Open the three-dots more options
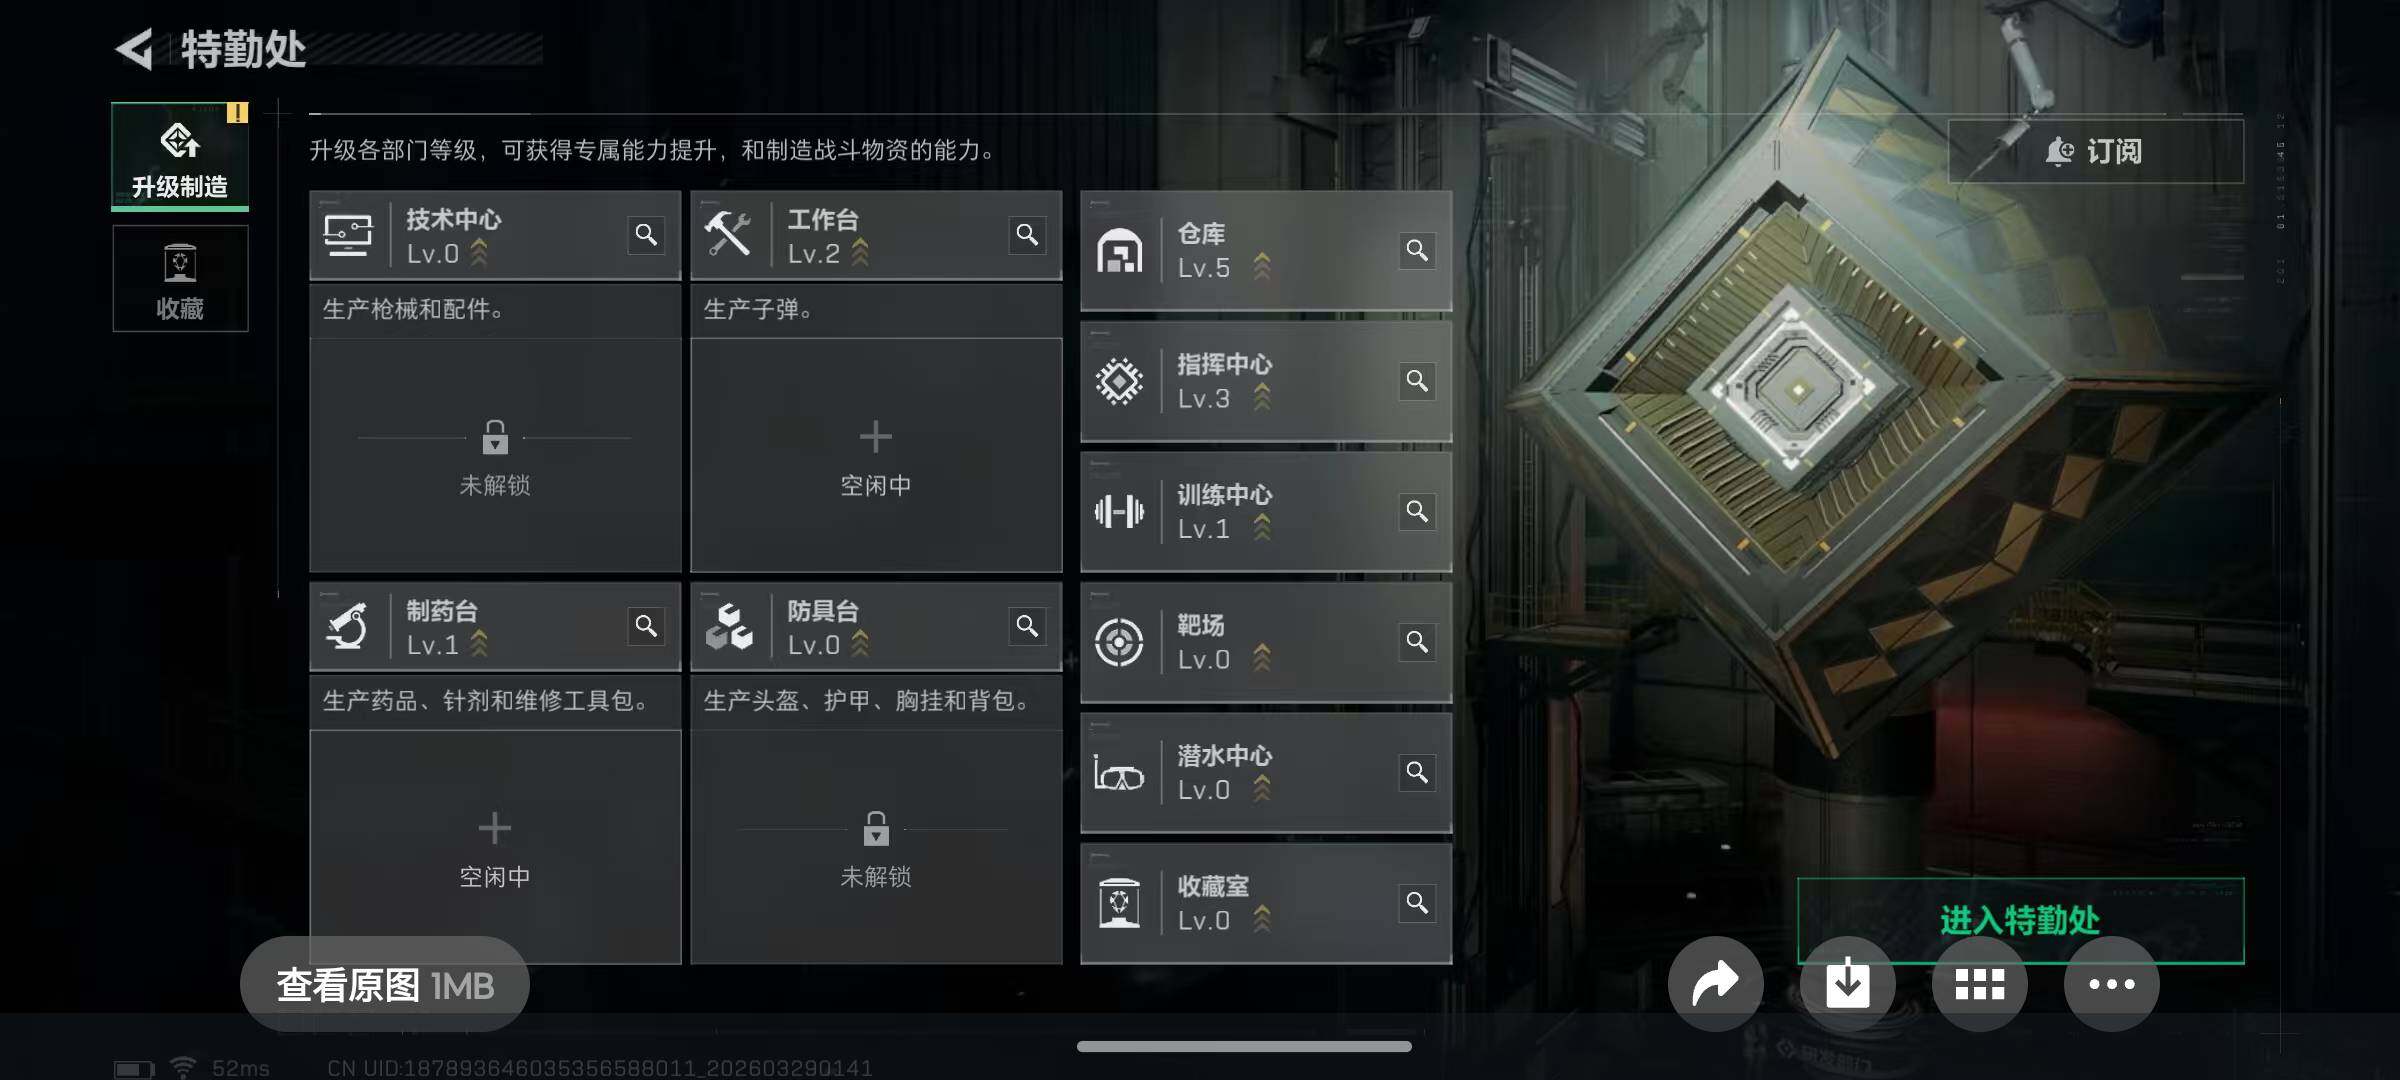This screenshot has width=2400, height=1080. coord(2111,984)
